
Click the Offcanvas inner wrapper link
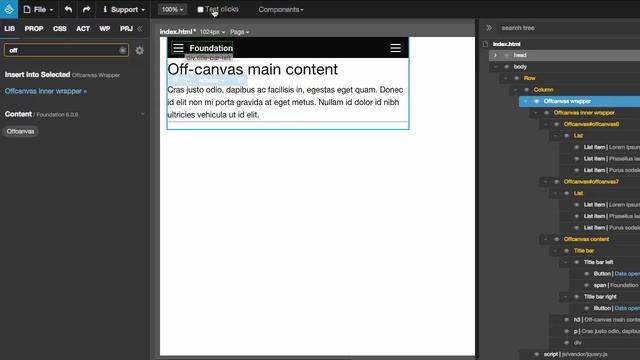point(46,91)
